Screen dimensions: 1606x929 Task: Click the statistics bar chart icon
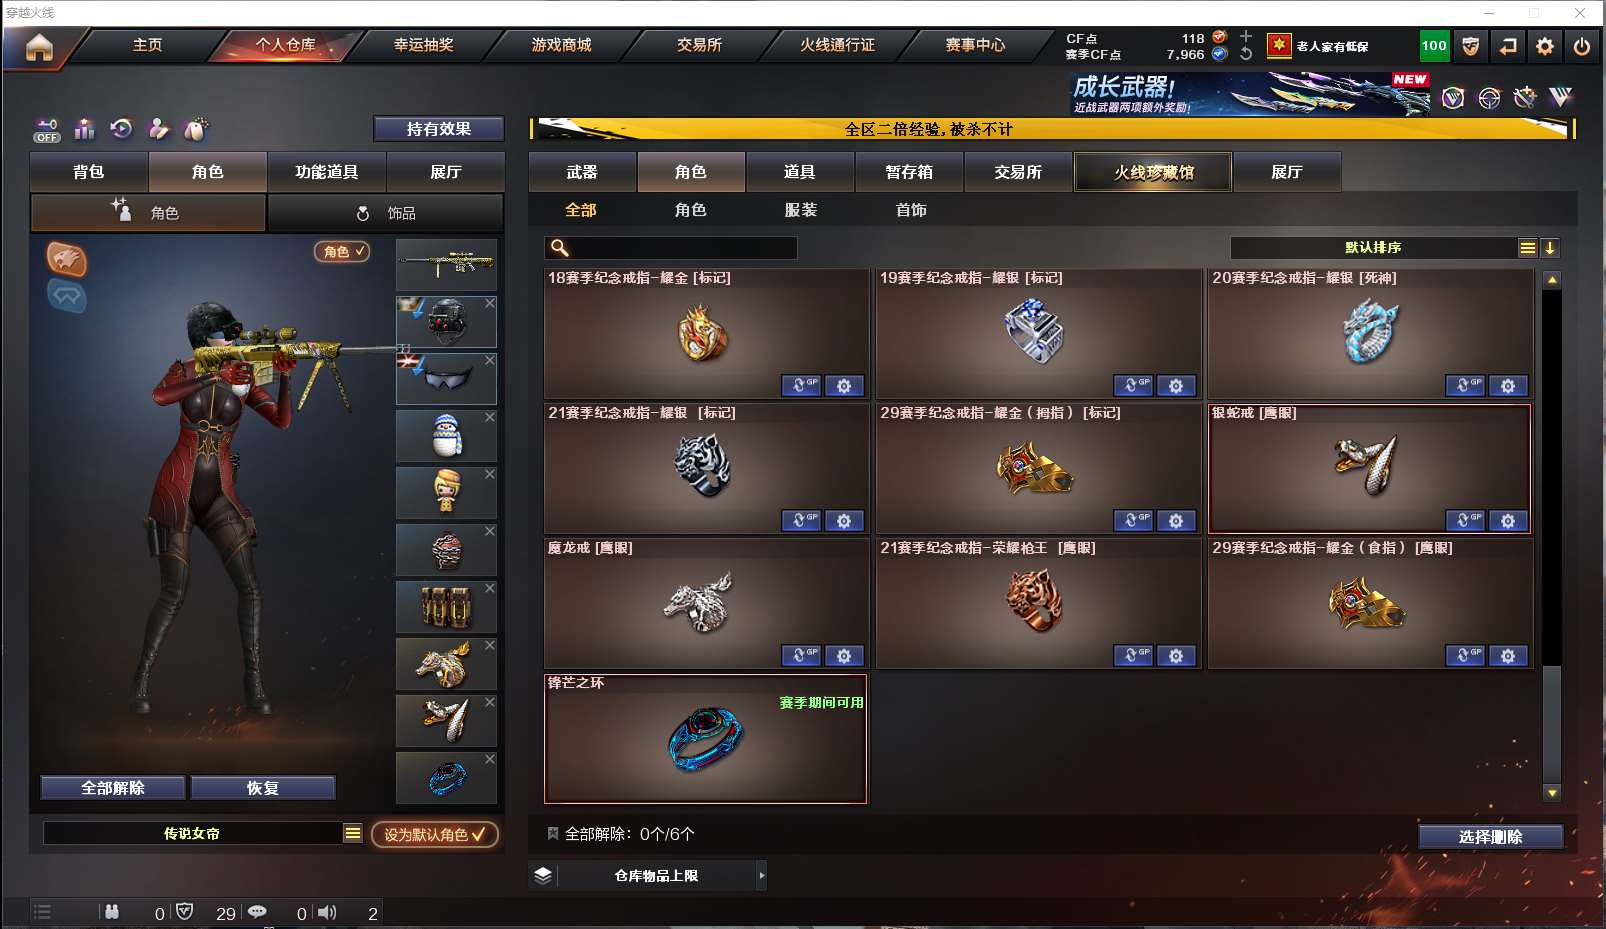pos(84,129)
